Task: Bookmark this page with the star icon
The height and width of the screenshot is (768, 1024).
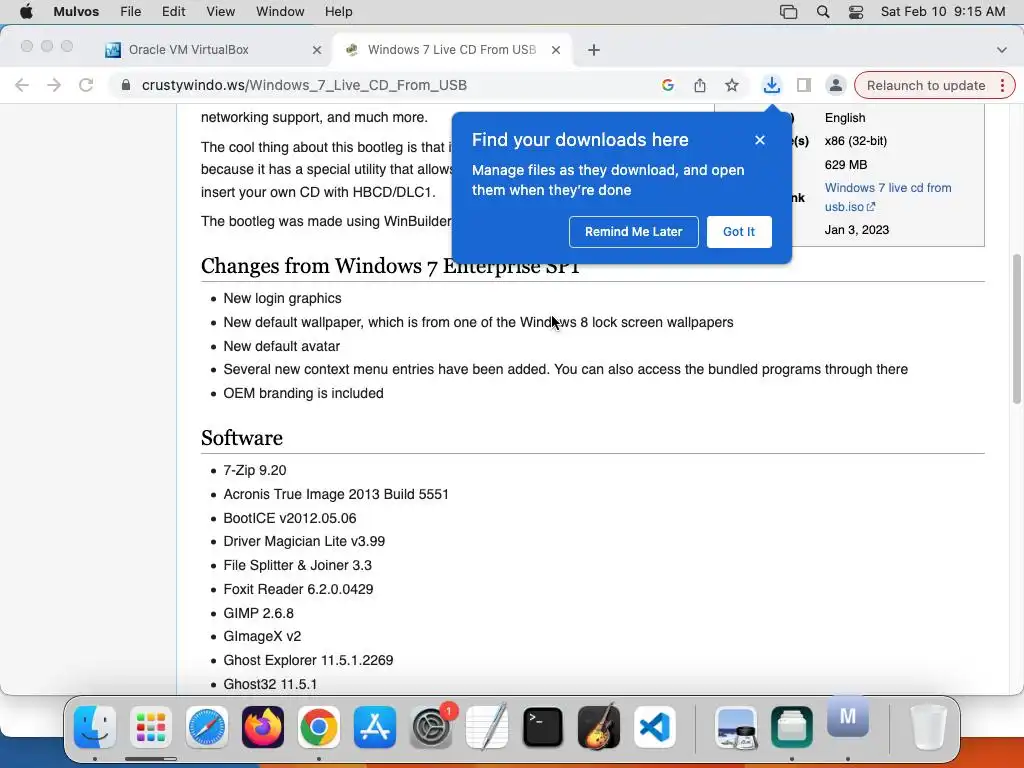Action: click(x=732, y=85)
